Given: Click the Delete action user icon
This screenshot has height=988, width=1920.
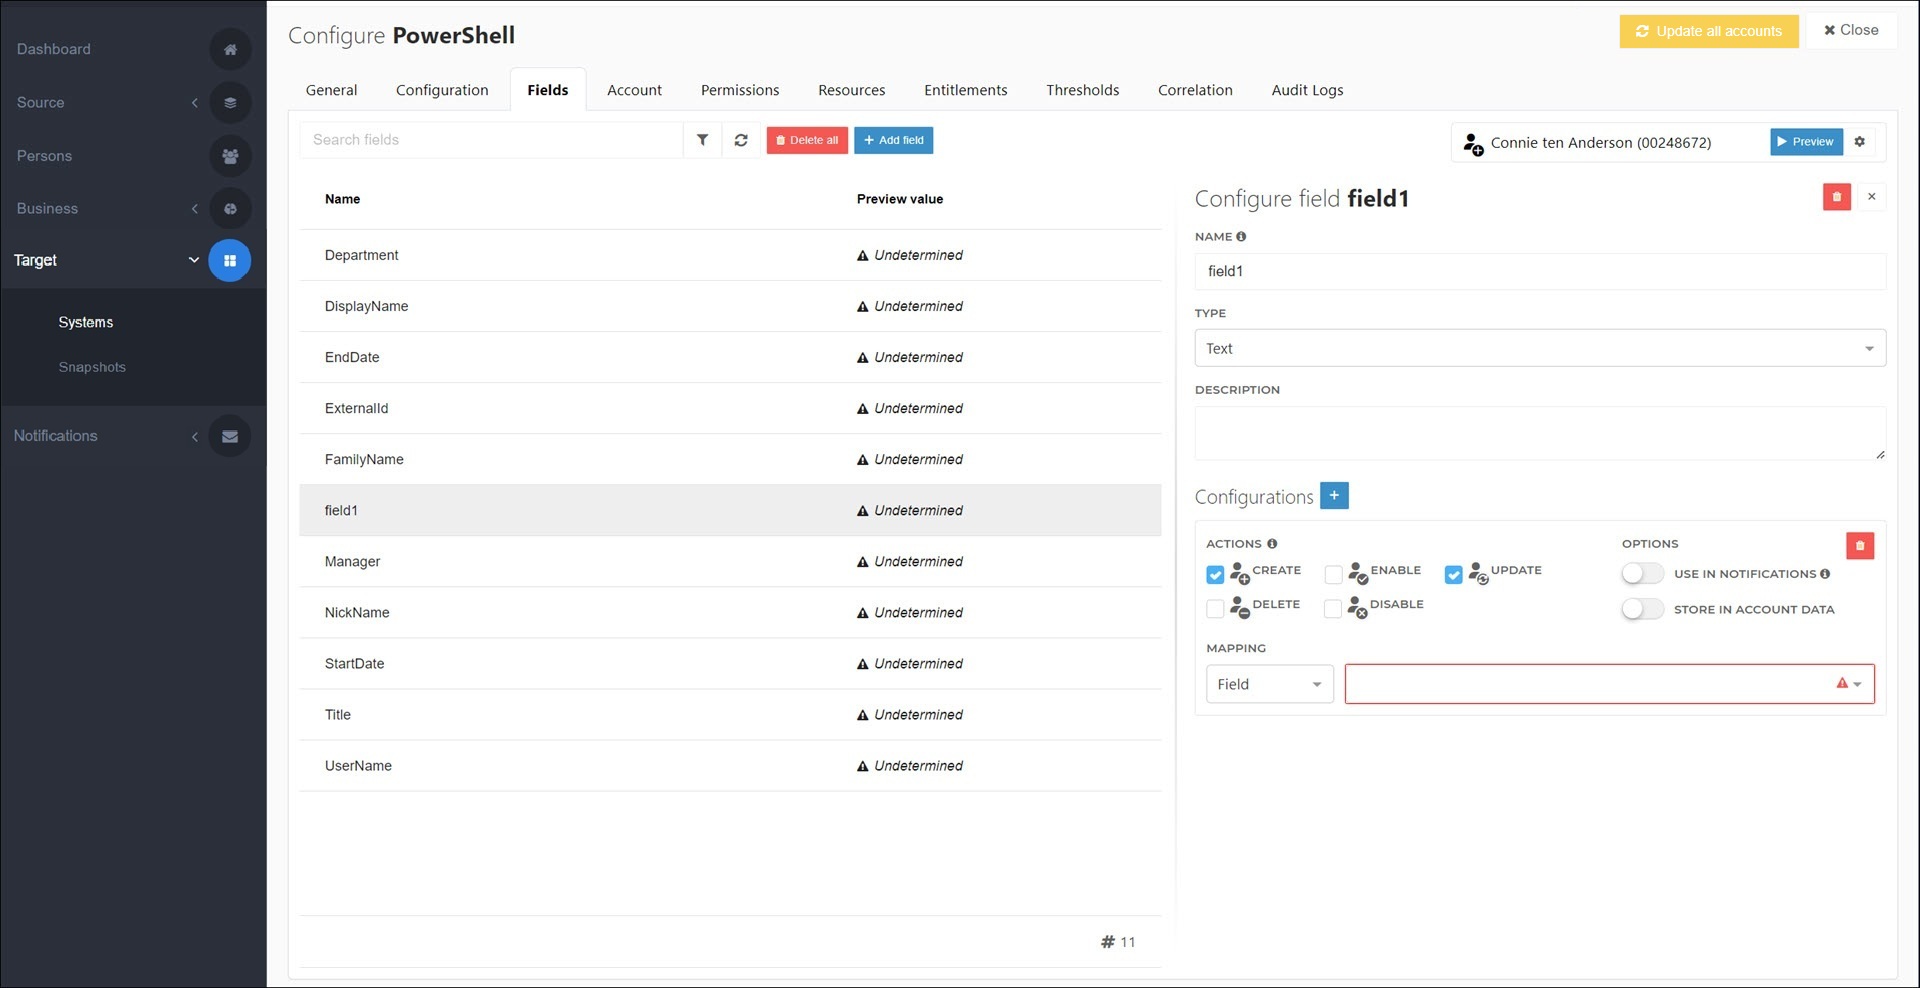Looking at the screenshot, I should (x=1240, y=607).
